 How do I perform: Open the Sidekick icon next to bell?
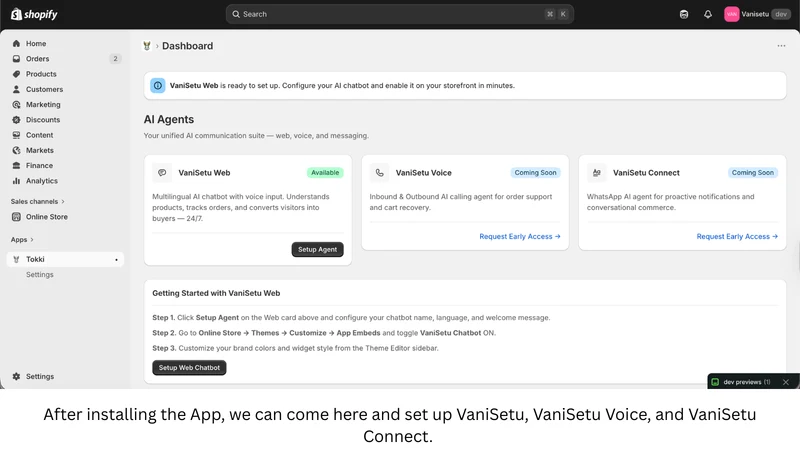click(x=684, y=14)
